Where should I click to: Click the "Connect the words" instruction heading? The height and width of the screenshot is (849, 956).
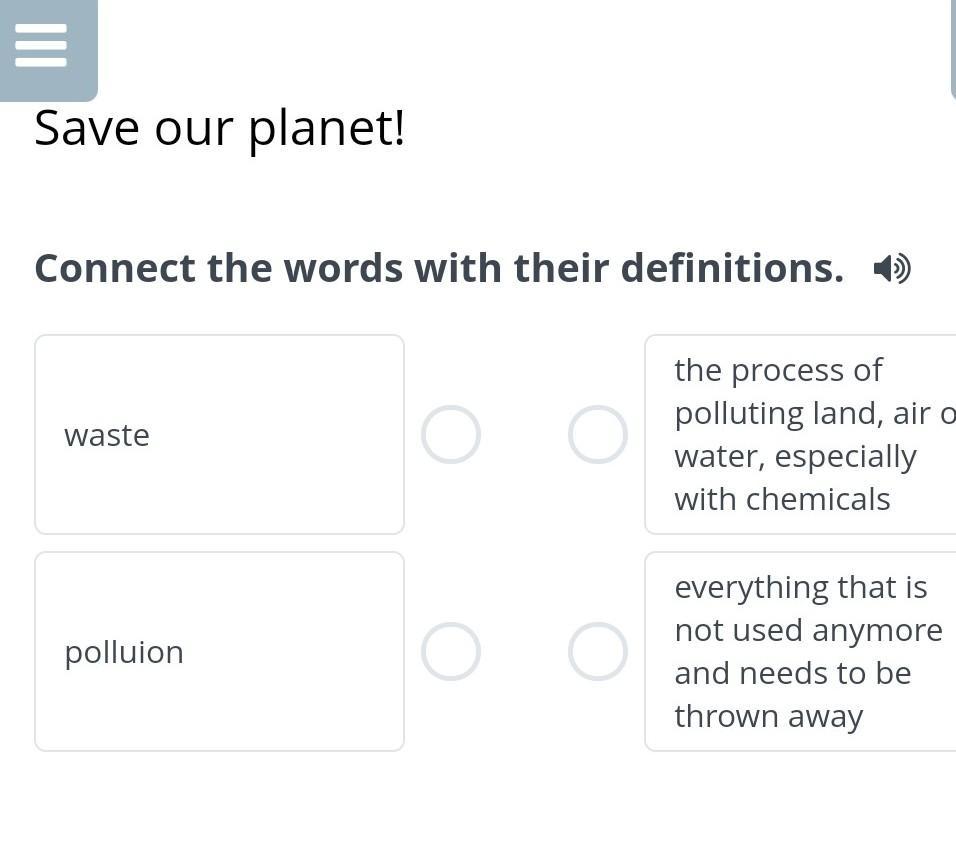click(439, 269)
